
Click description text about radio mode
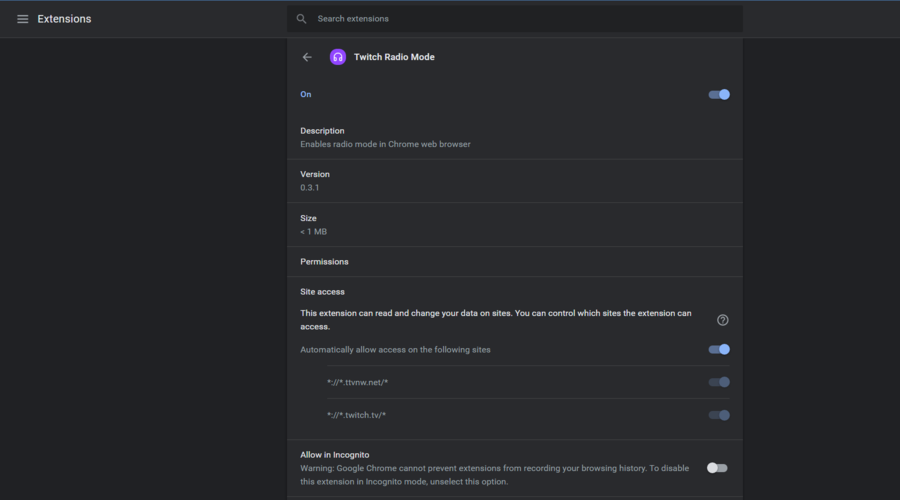(x=385, y=144)
